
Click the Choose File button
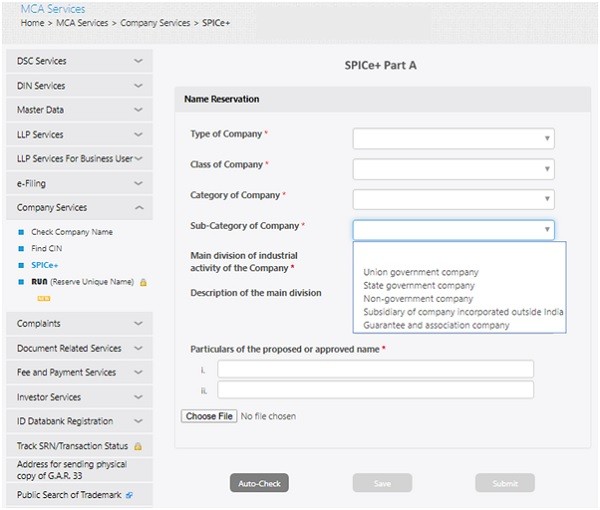208,416
